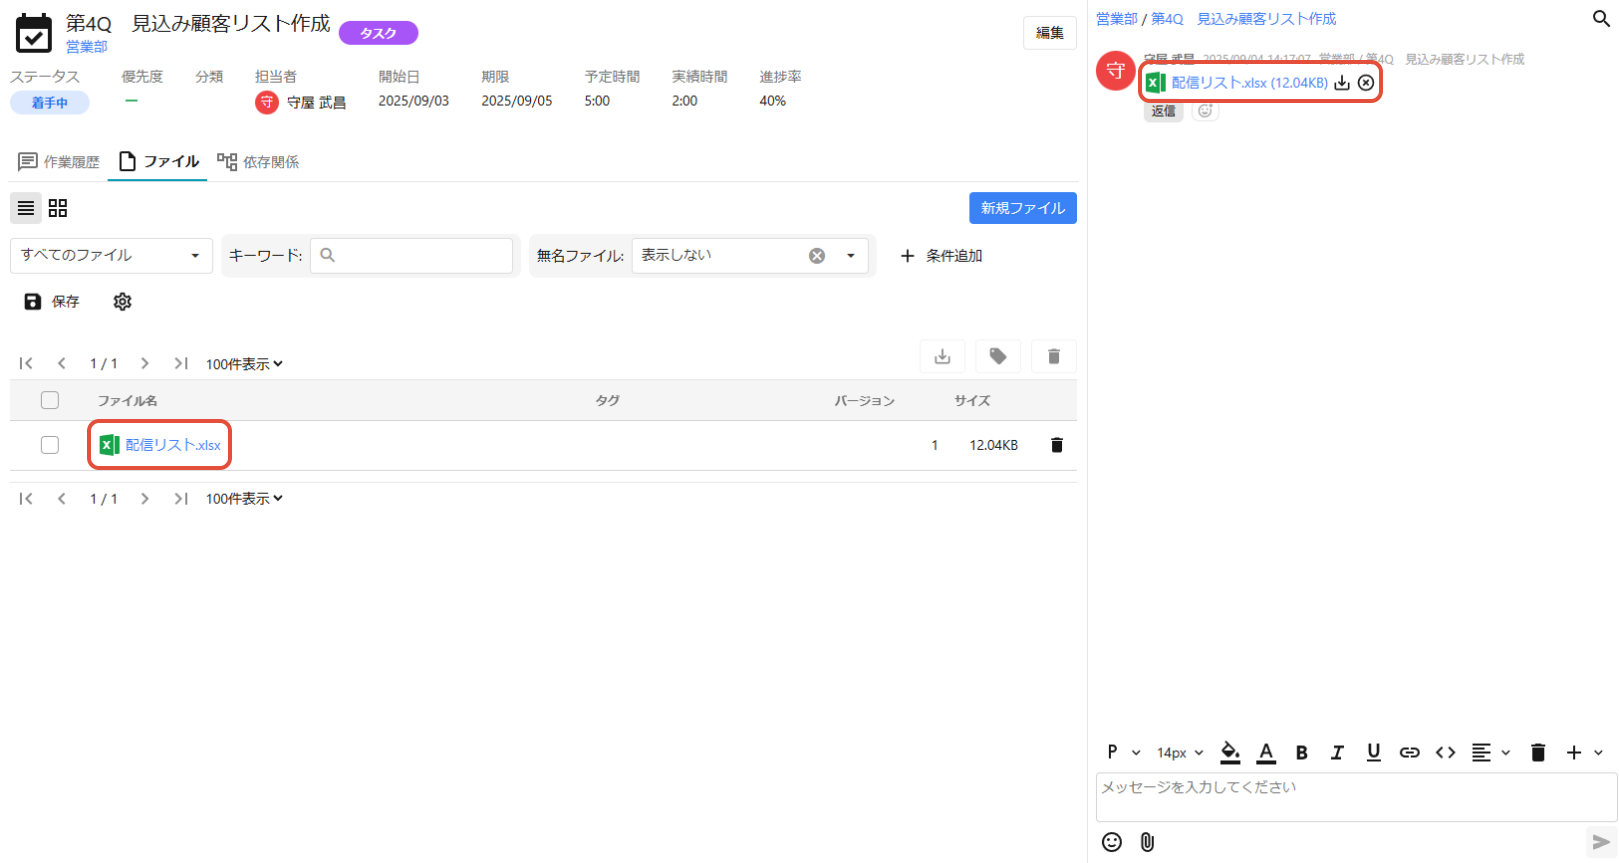The height and width of the screenshot is (863, 1619).
Task: Open the font color tool in editor
Action: (x=1266, y=752)
